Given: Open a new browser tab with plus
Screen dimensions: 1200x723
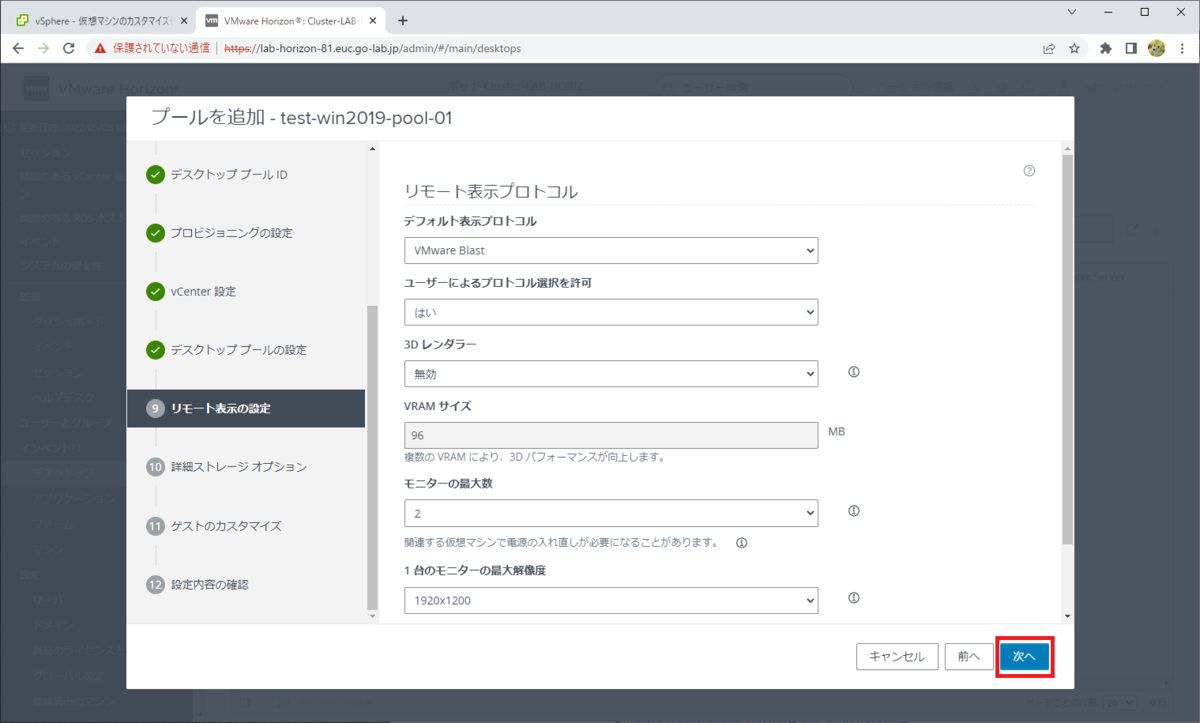Looking at the screenshot, I should (403, 20).
